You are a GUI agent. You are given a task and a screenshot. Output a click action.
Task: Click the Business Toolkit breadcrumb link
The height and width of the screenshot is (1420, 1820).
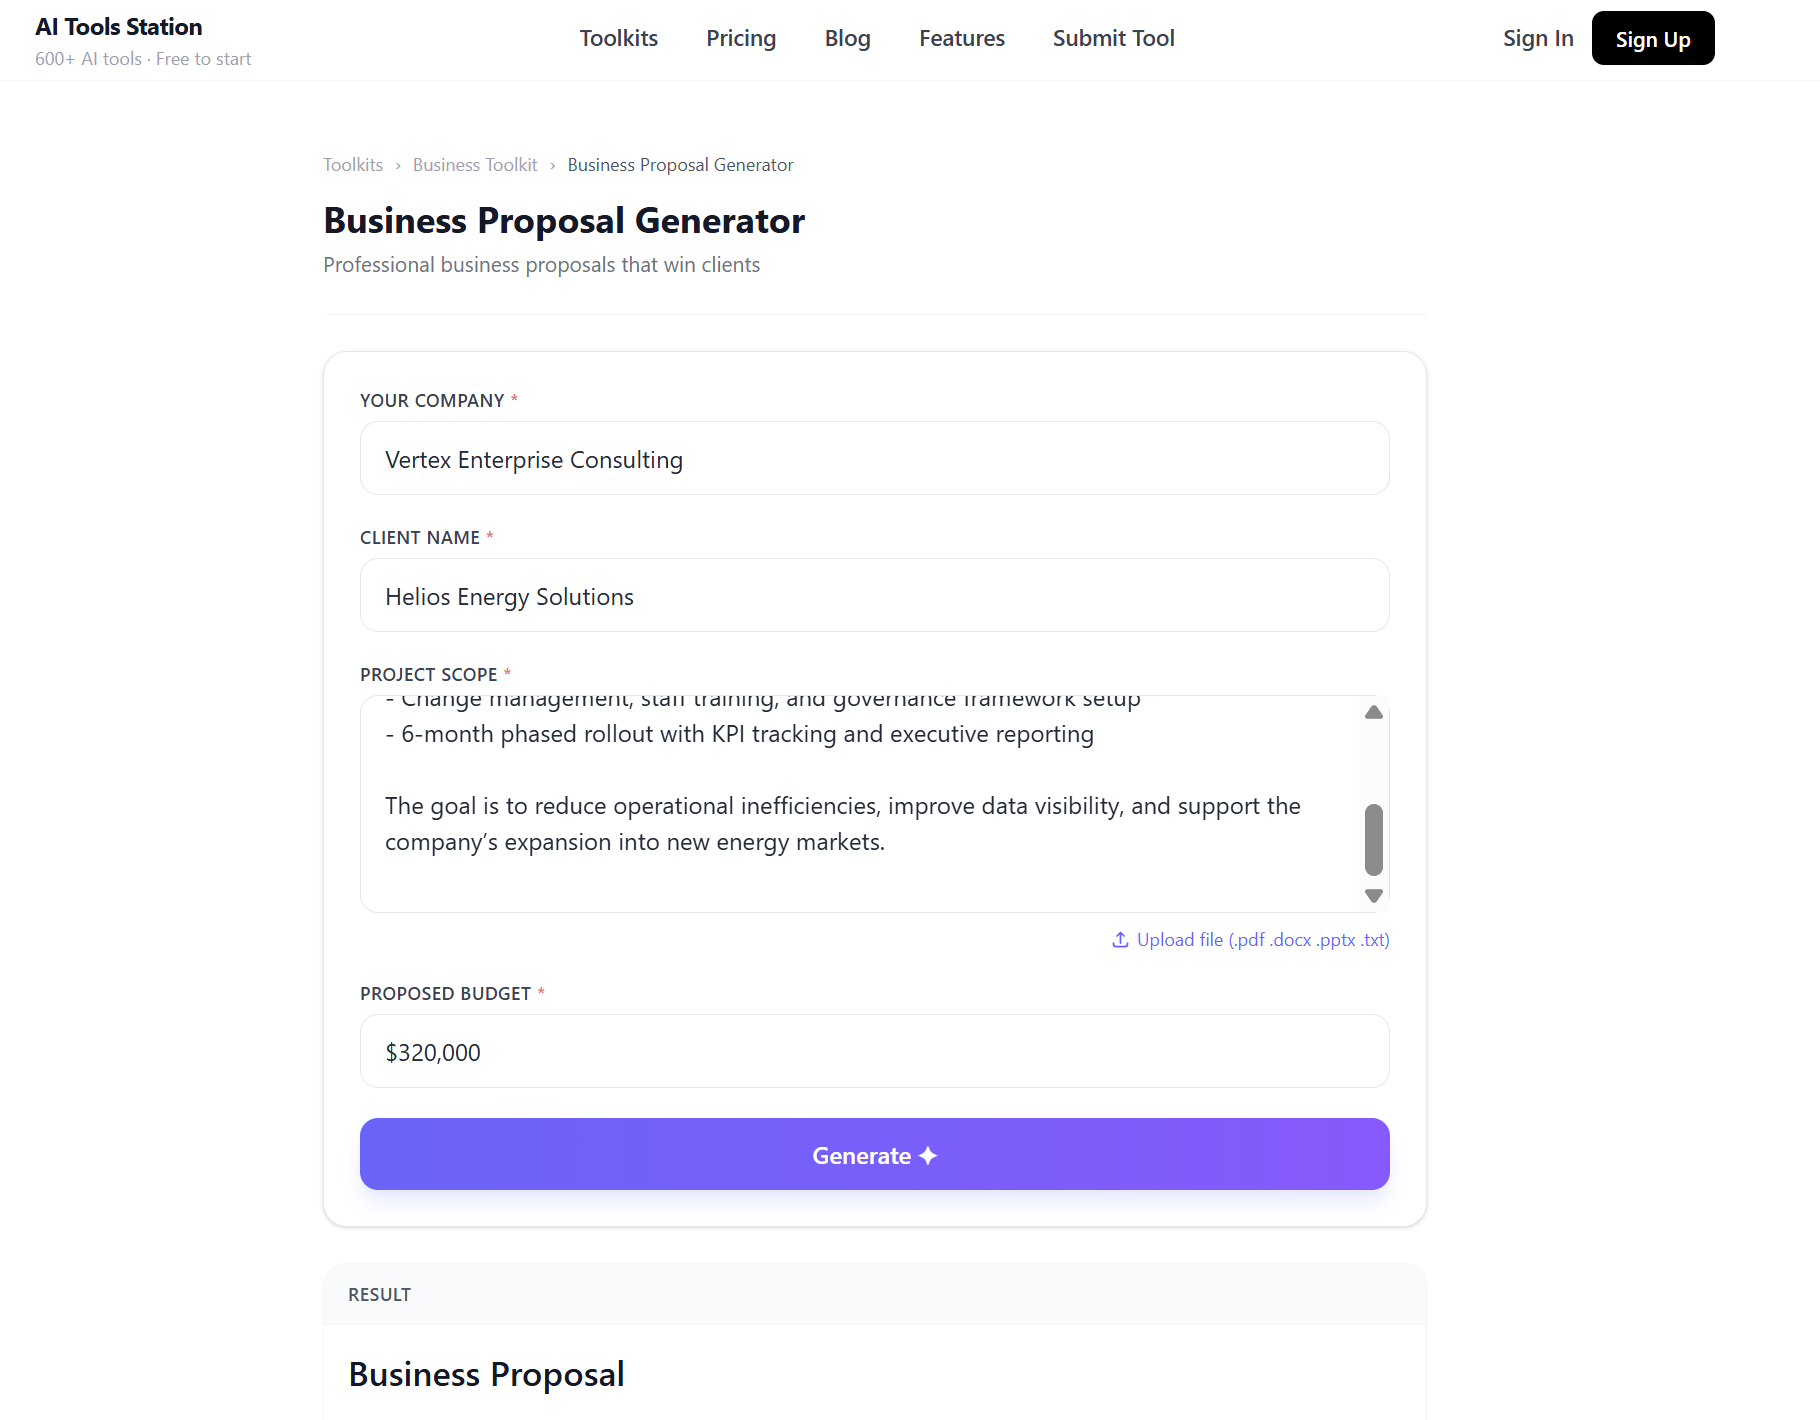(x=475, y=164)
